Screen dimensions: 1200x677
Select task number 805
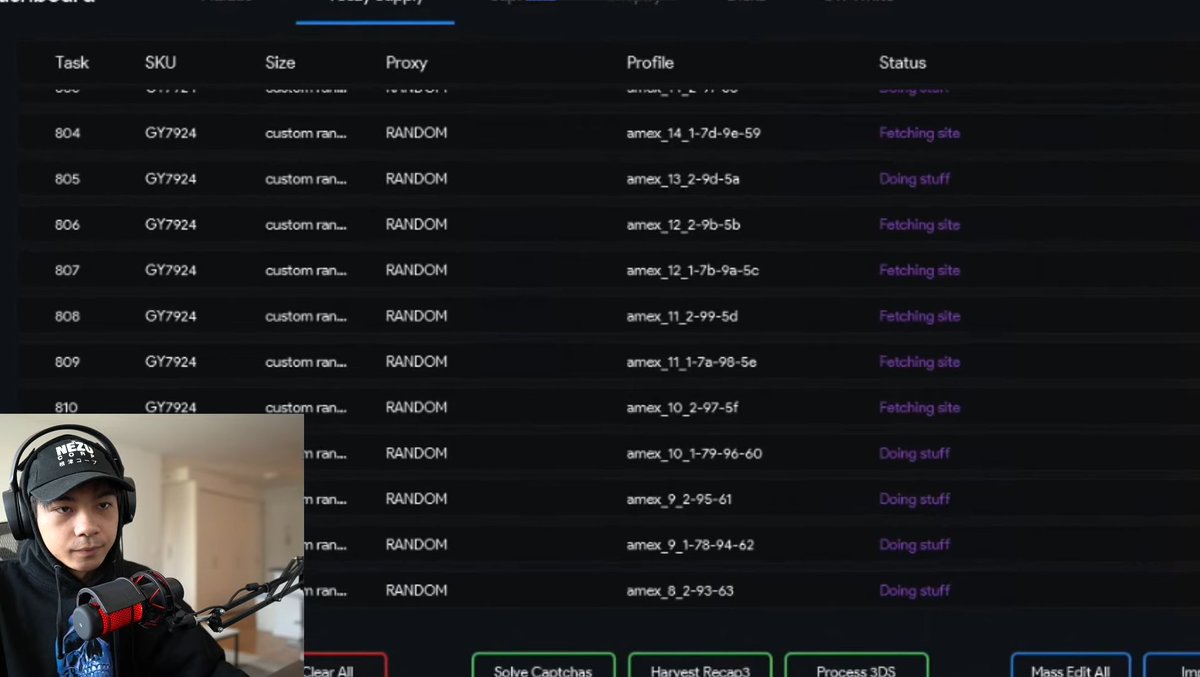click(x=67, y=179)
